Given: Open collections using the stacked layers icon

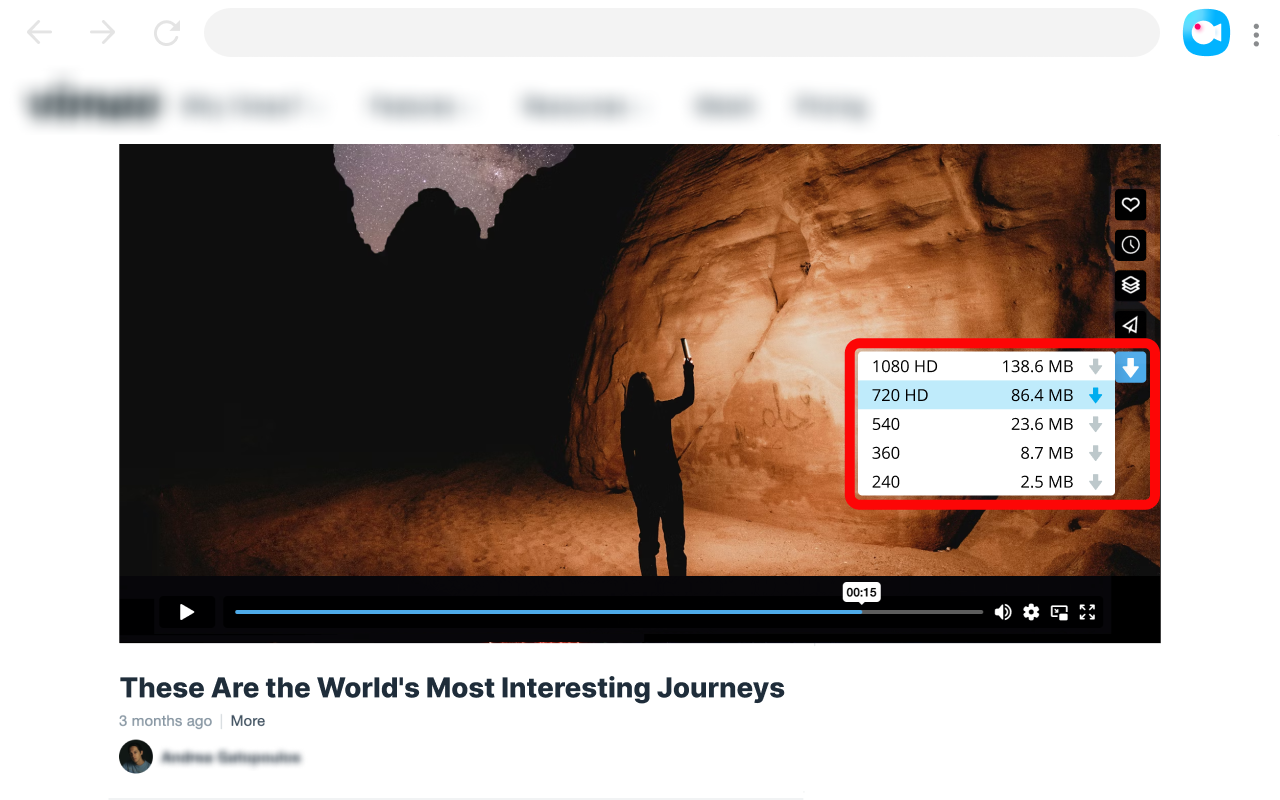Looking at the screenshot, I should click(x=1130, y=285).
